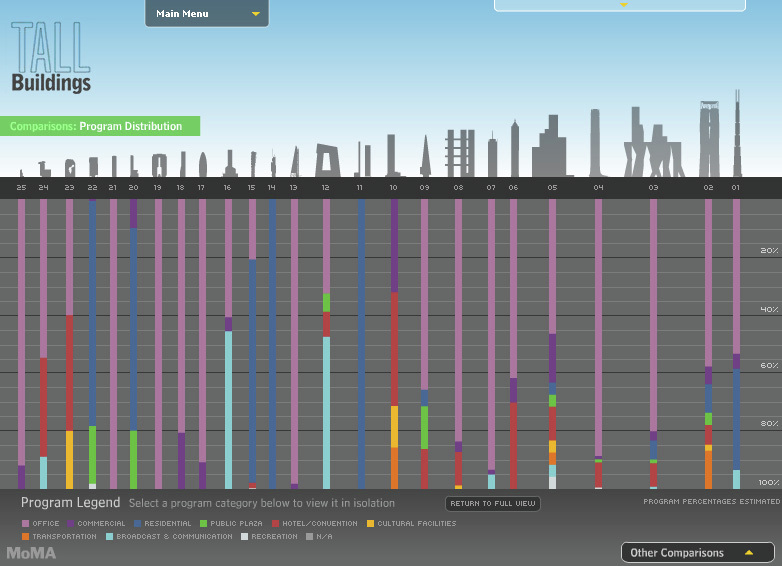782x566 pixels.
Task: Select building 16 silhouette
Action: click(x=229, y=164)
